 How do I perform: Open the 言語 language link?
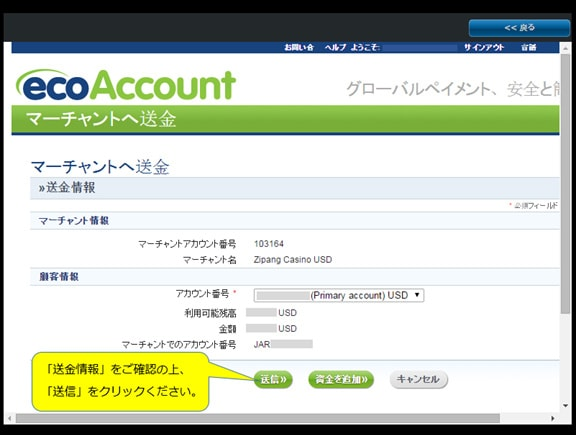coord(529,47)
